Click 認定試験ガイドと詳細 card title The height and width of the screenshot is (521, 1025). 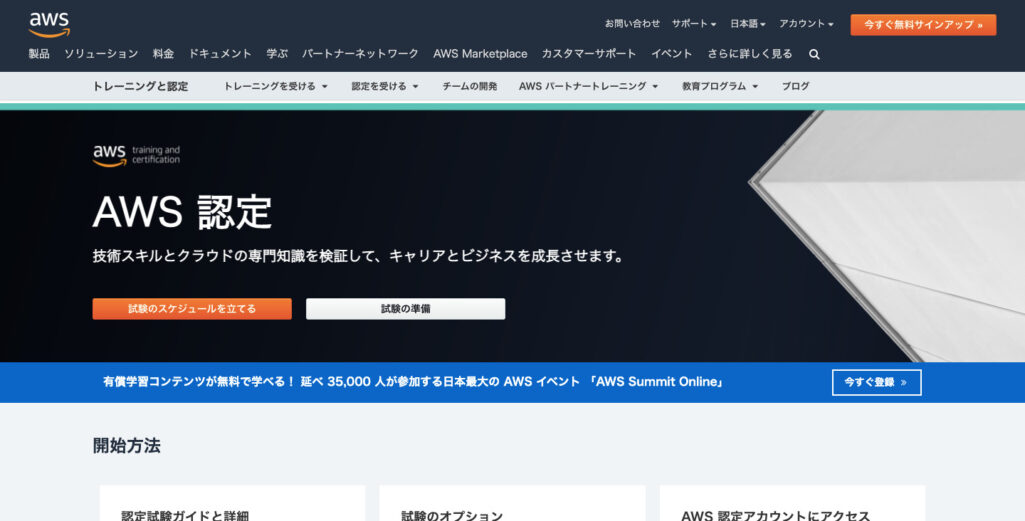coord(185,516)
